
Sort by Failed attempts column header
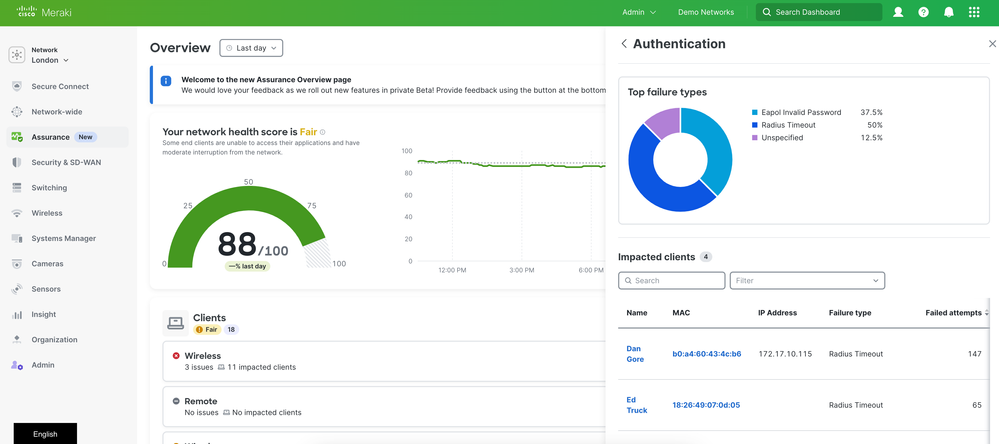point(955,313)
